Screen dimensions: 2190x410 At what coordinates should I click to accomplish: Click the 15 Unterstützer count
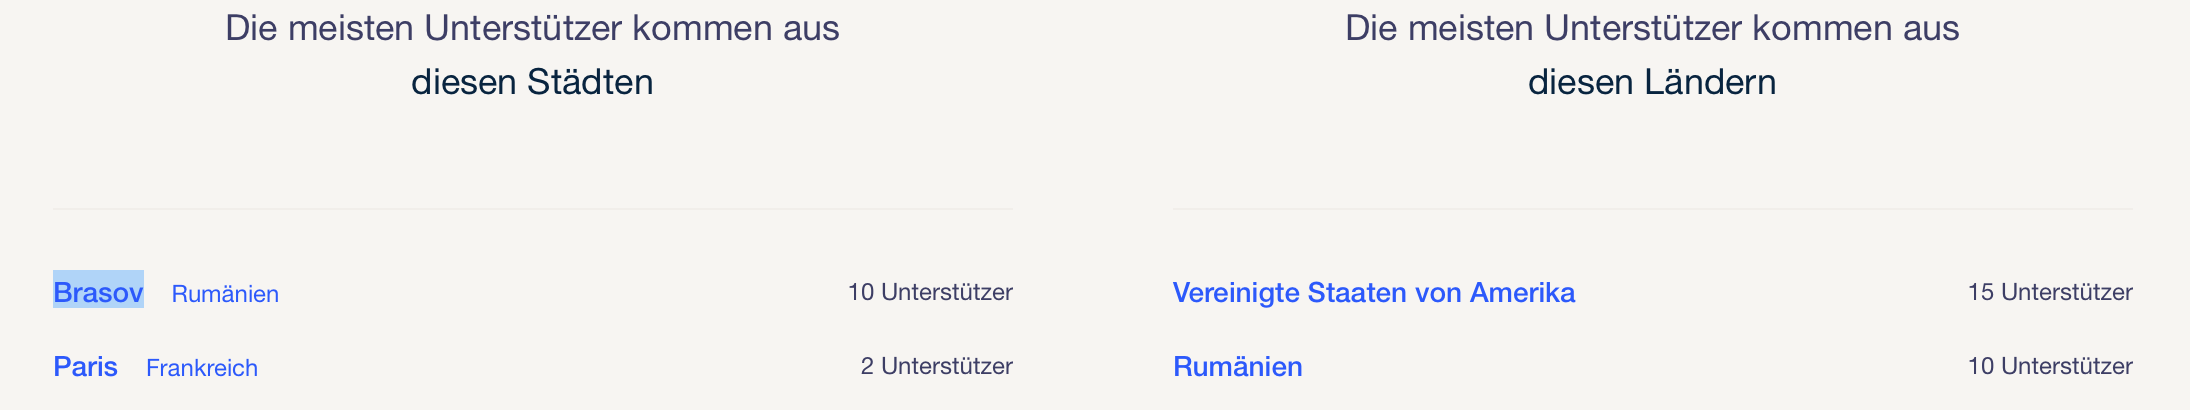(2050, 292)
